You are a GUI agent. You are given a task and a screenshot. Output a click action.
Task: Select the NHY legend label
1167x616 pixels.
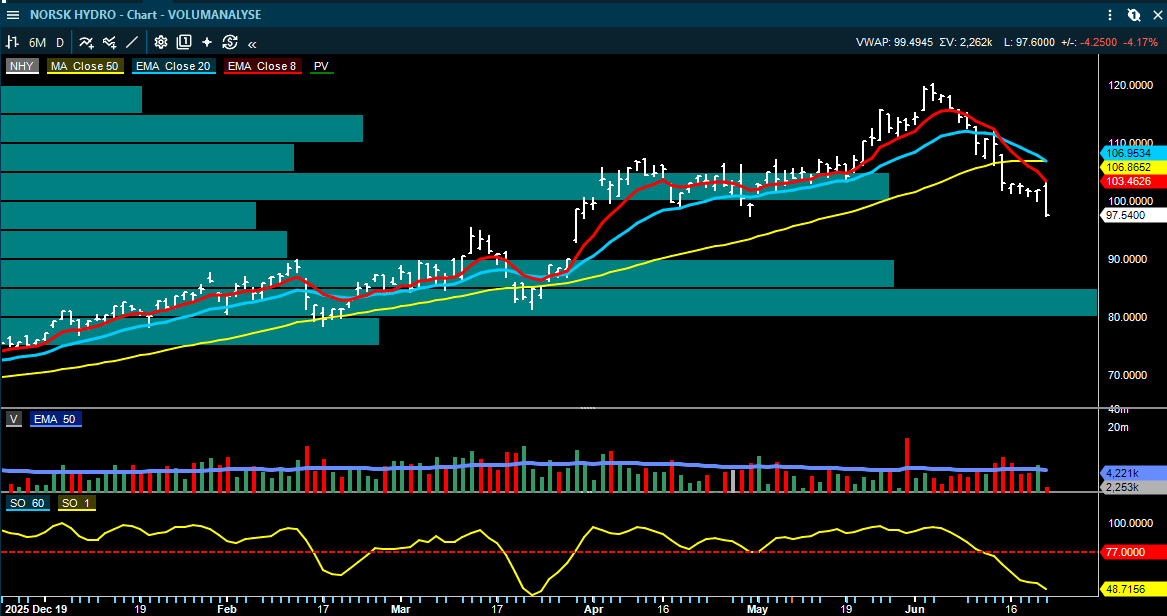click(x=22, y=66)
